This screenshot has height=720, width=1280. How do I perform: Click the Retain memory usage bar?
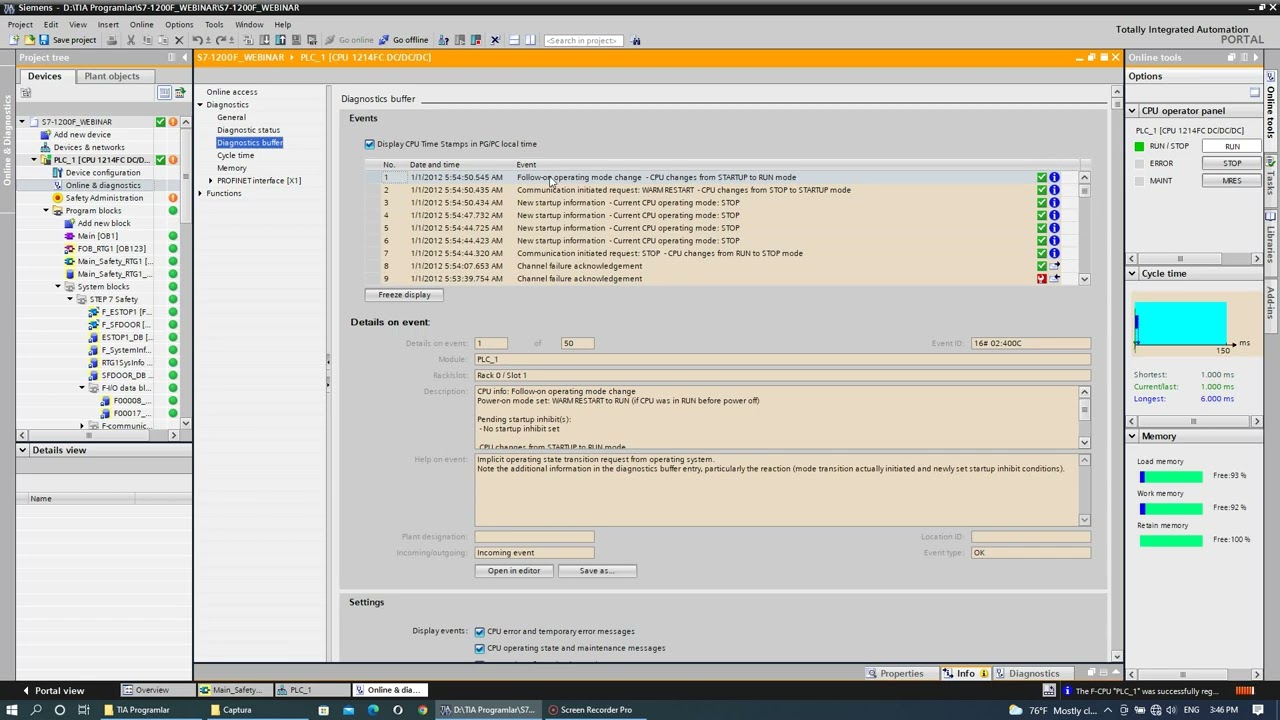point(1170,540)
